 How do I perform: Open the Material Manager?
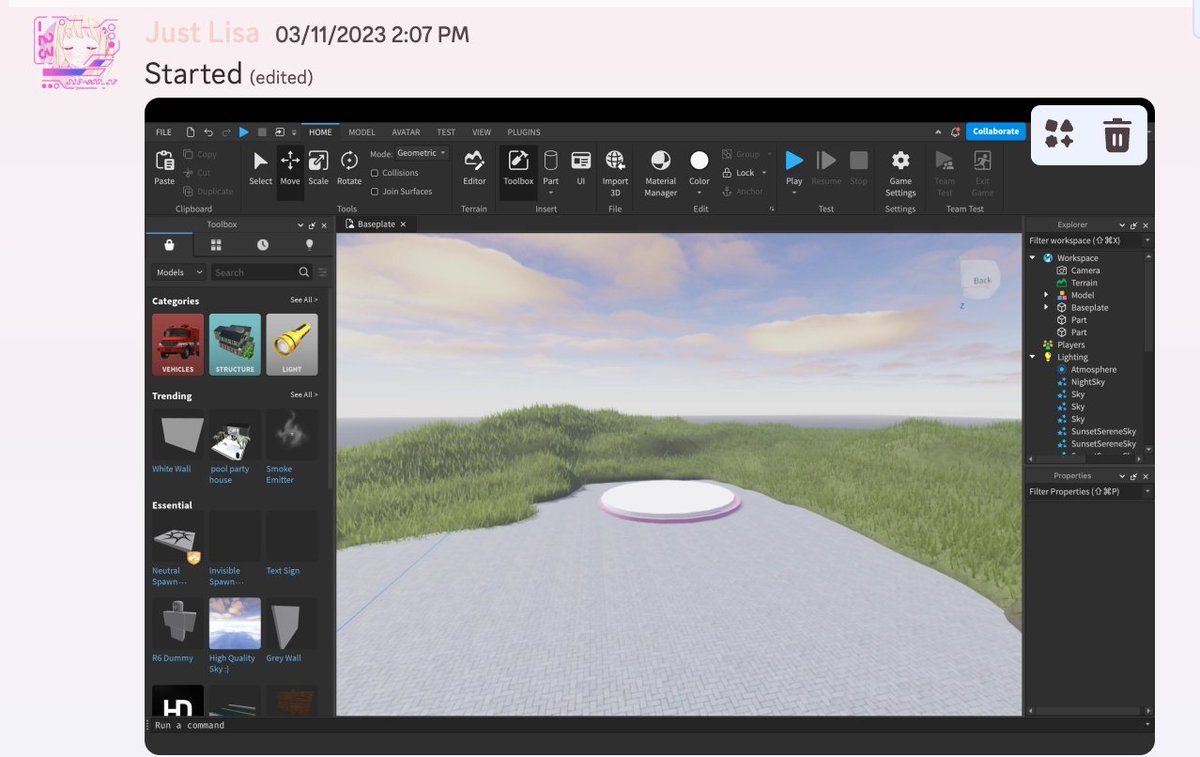point(660,160)
